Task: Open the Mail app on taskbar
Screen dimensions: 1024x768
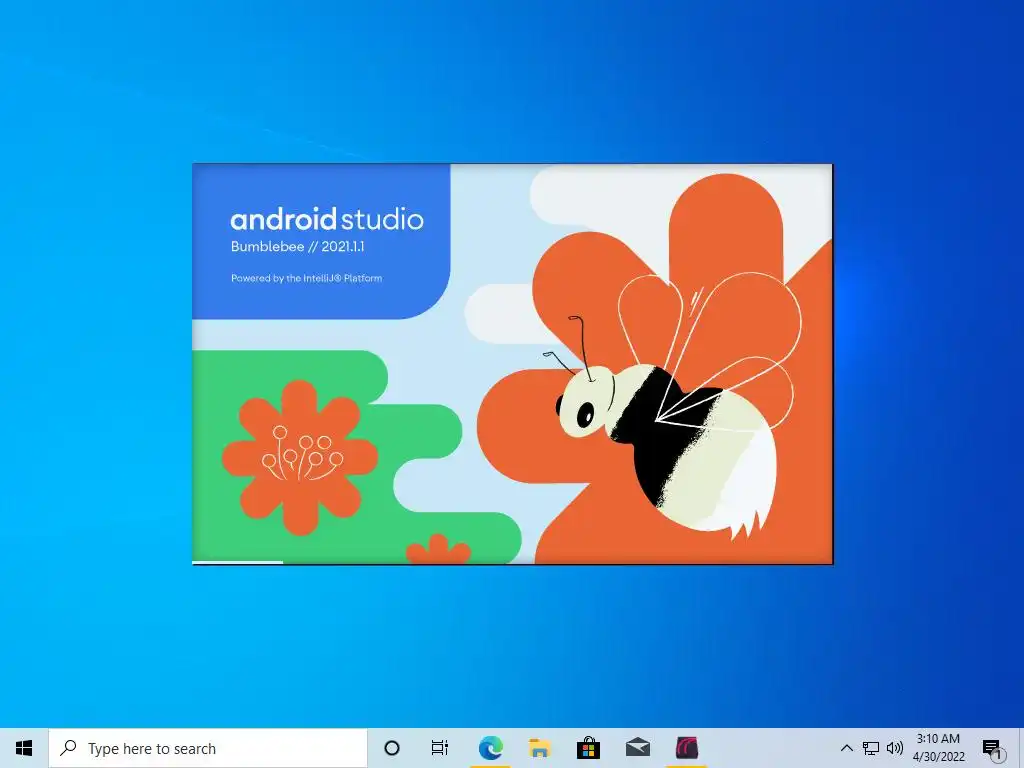Action: point(637,748)
